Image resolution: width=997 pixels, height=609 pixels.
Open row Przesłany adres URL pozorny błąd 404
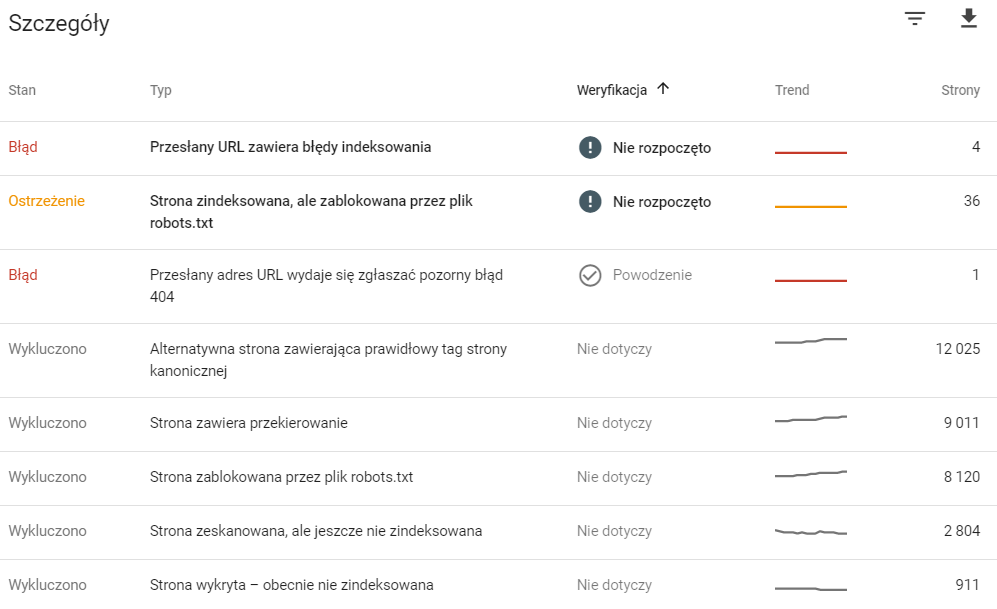tap(498, 286)
